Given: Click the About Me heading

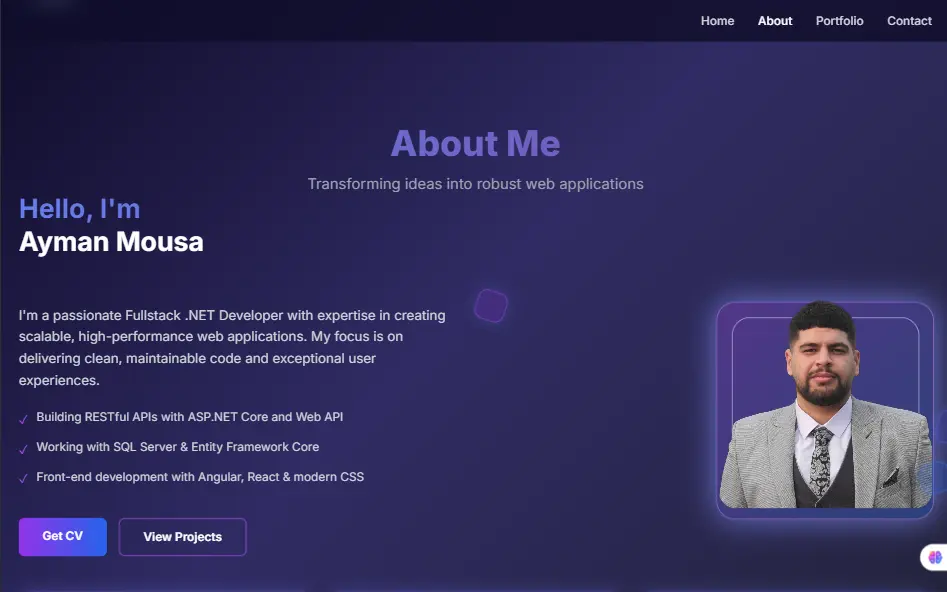Looking at the screenshot, I should click(475, 143).
